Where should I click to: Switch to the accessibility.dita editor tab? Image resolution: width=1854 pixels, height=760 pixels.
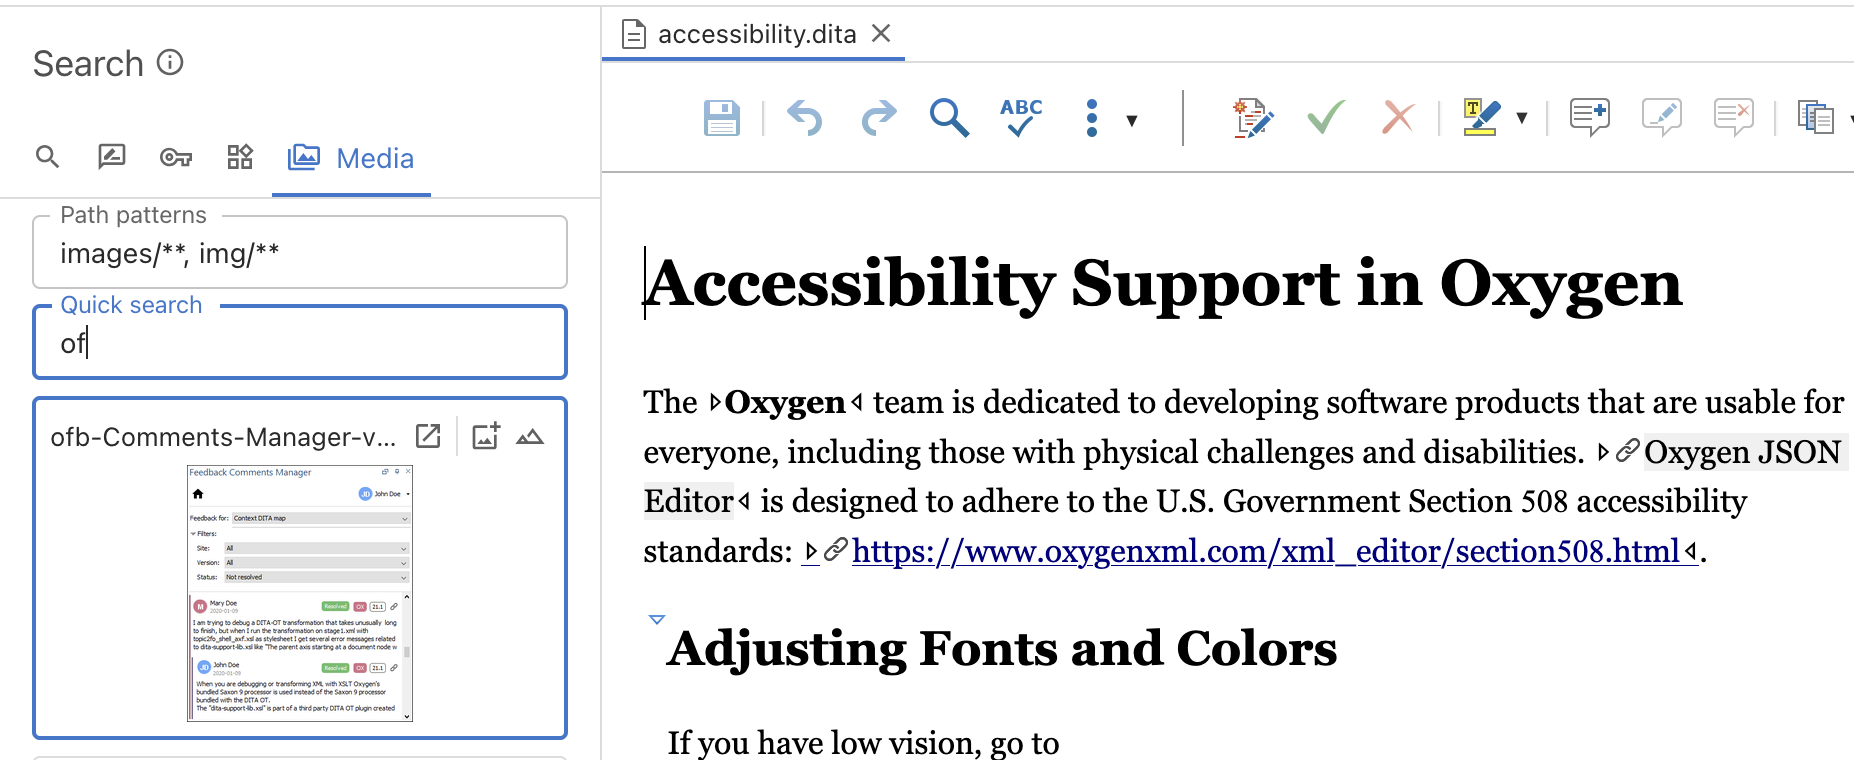pos(756,34)
